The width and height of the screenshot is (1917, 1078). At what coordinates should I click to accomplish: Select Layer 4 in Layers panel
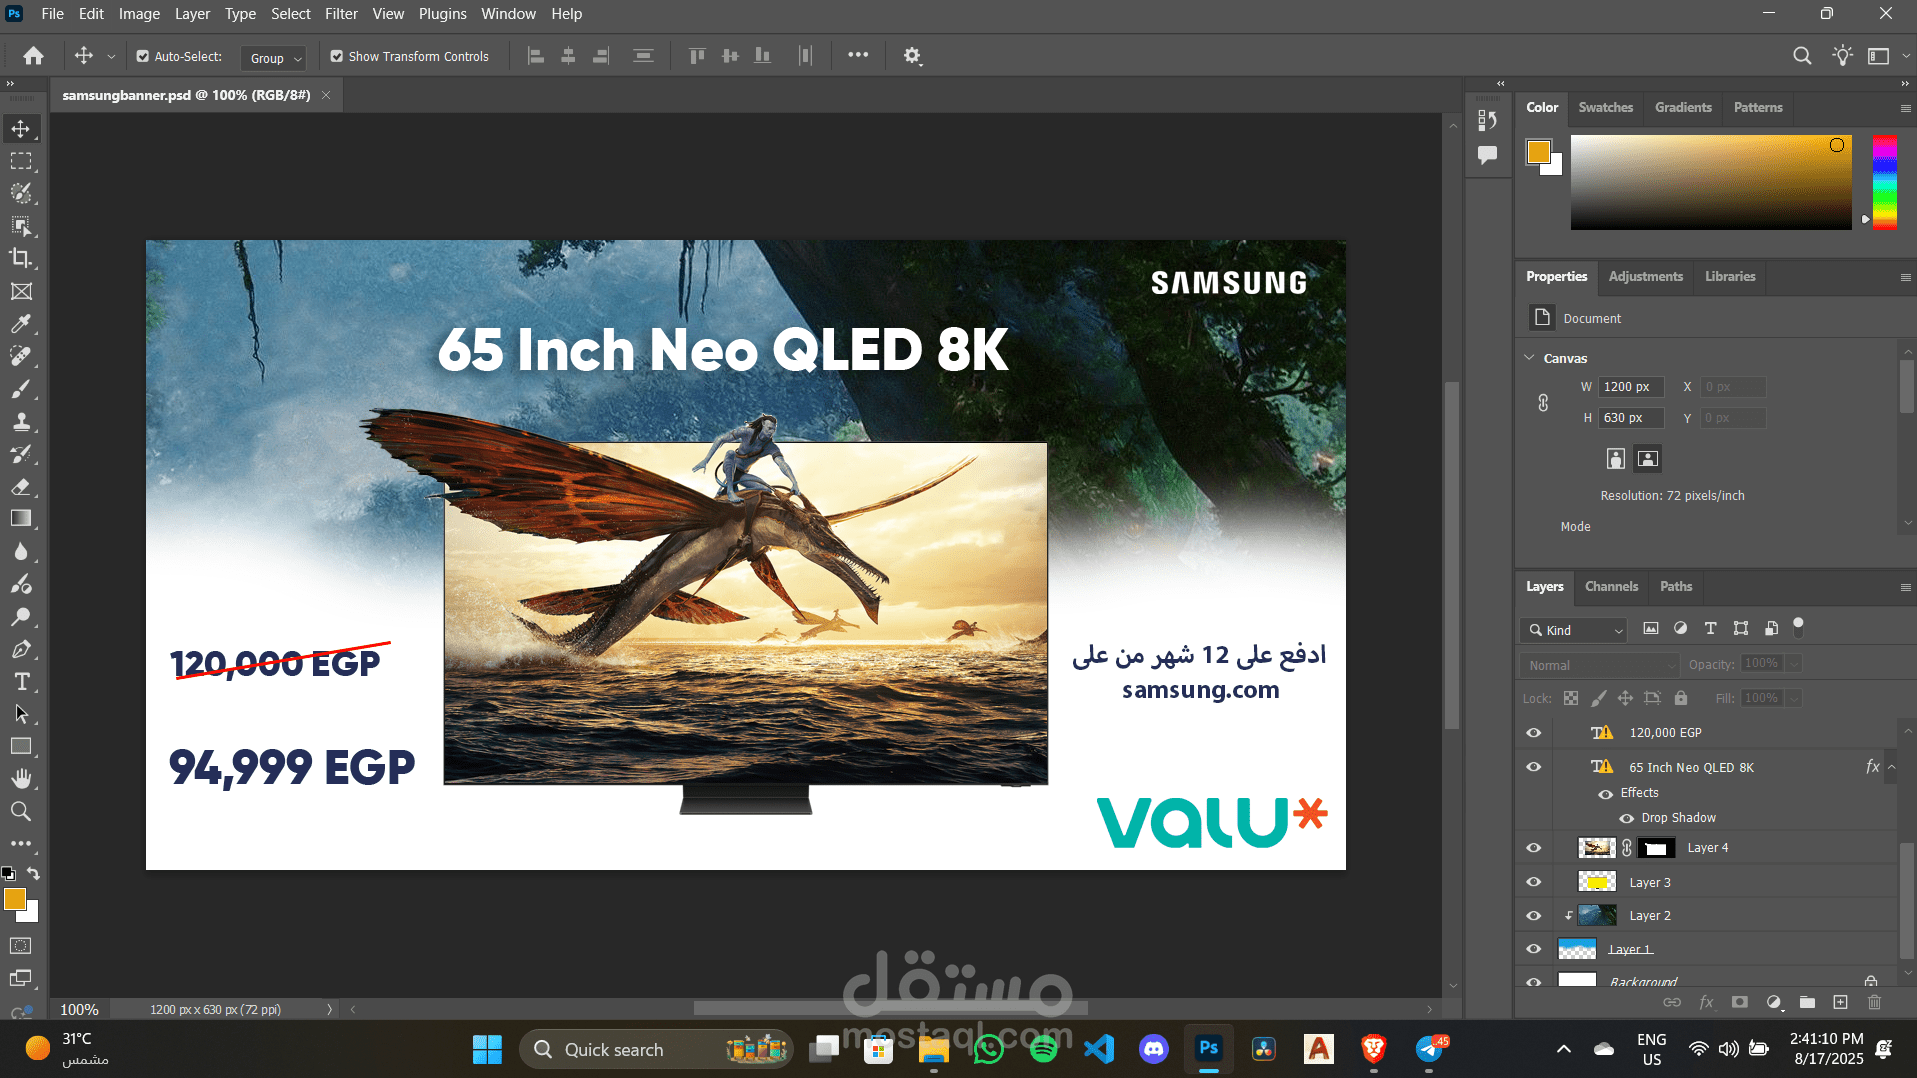(1708, 848)
